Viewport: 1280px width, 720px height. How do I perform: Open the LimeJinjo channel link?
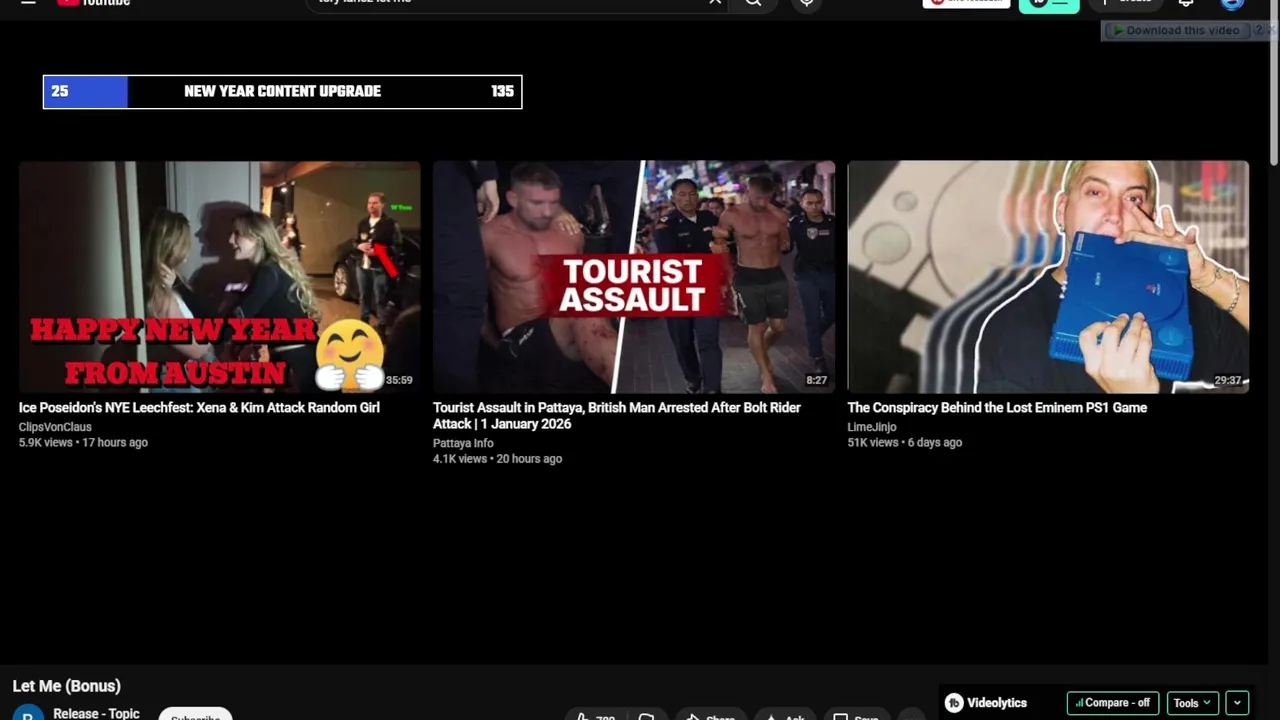[872, 427]
